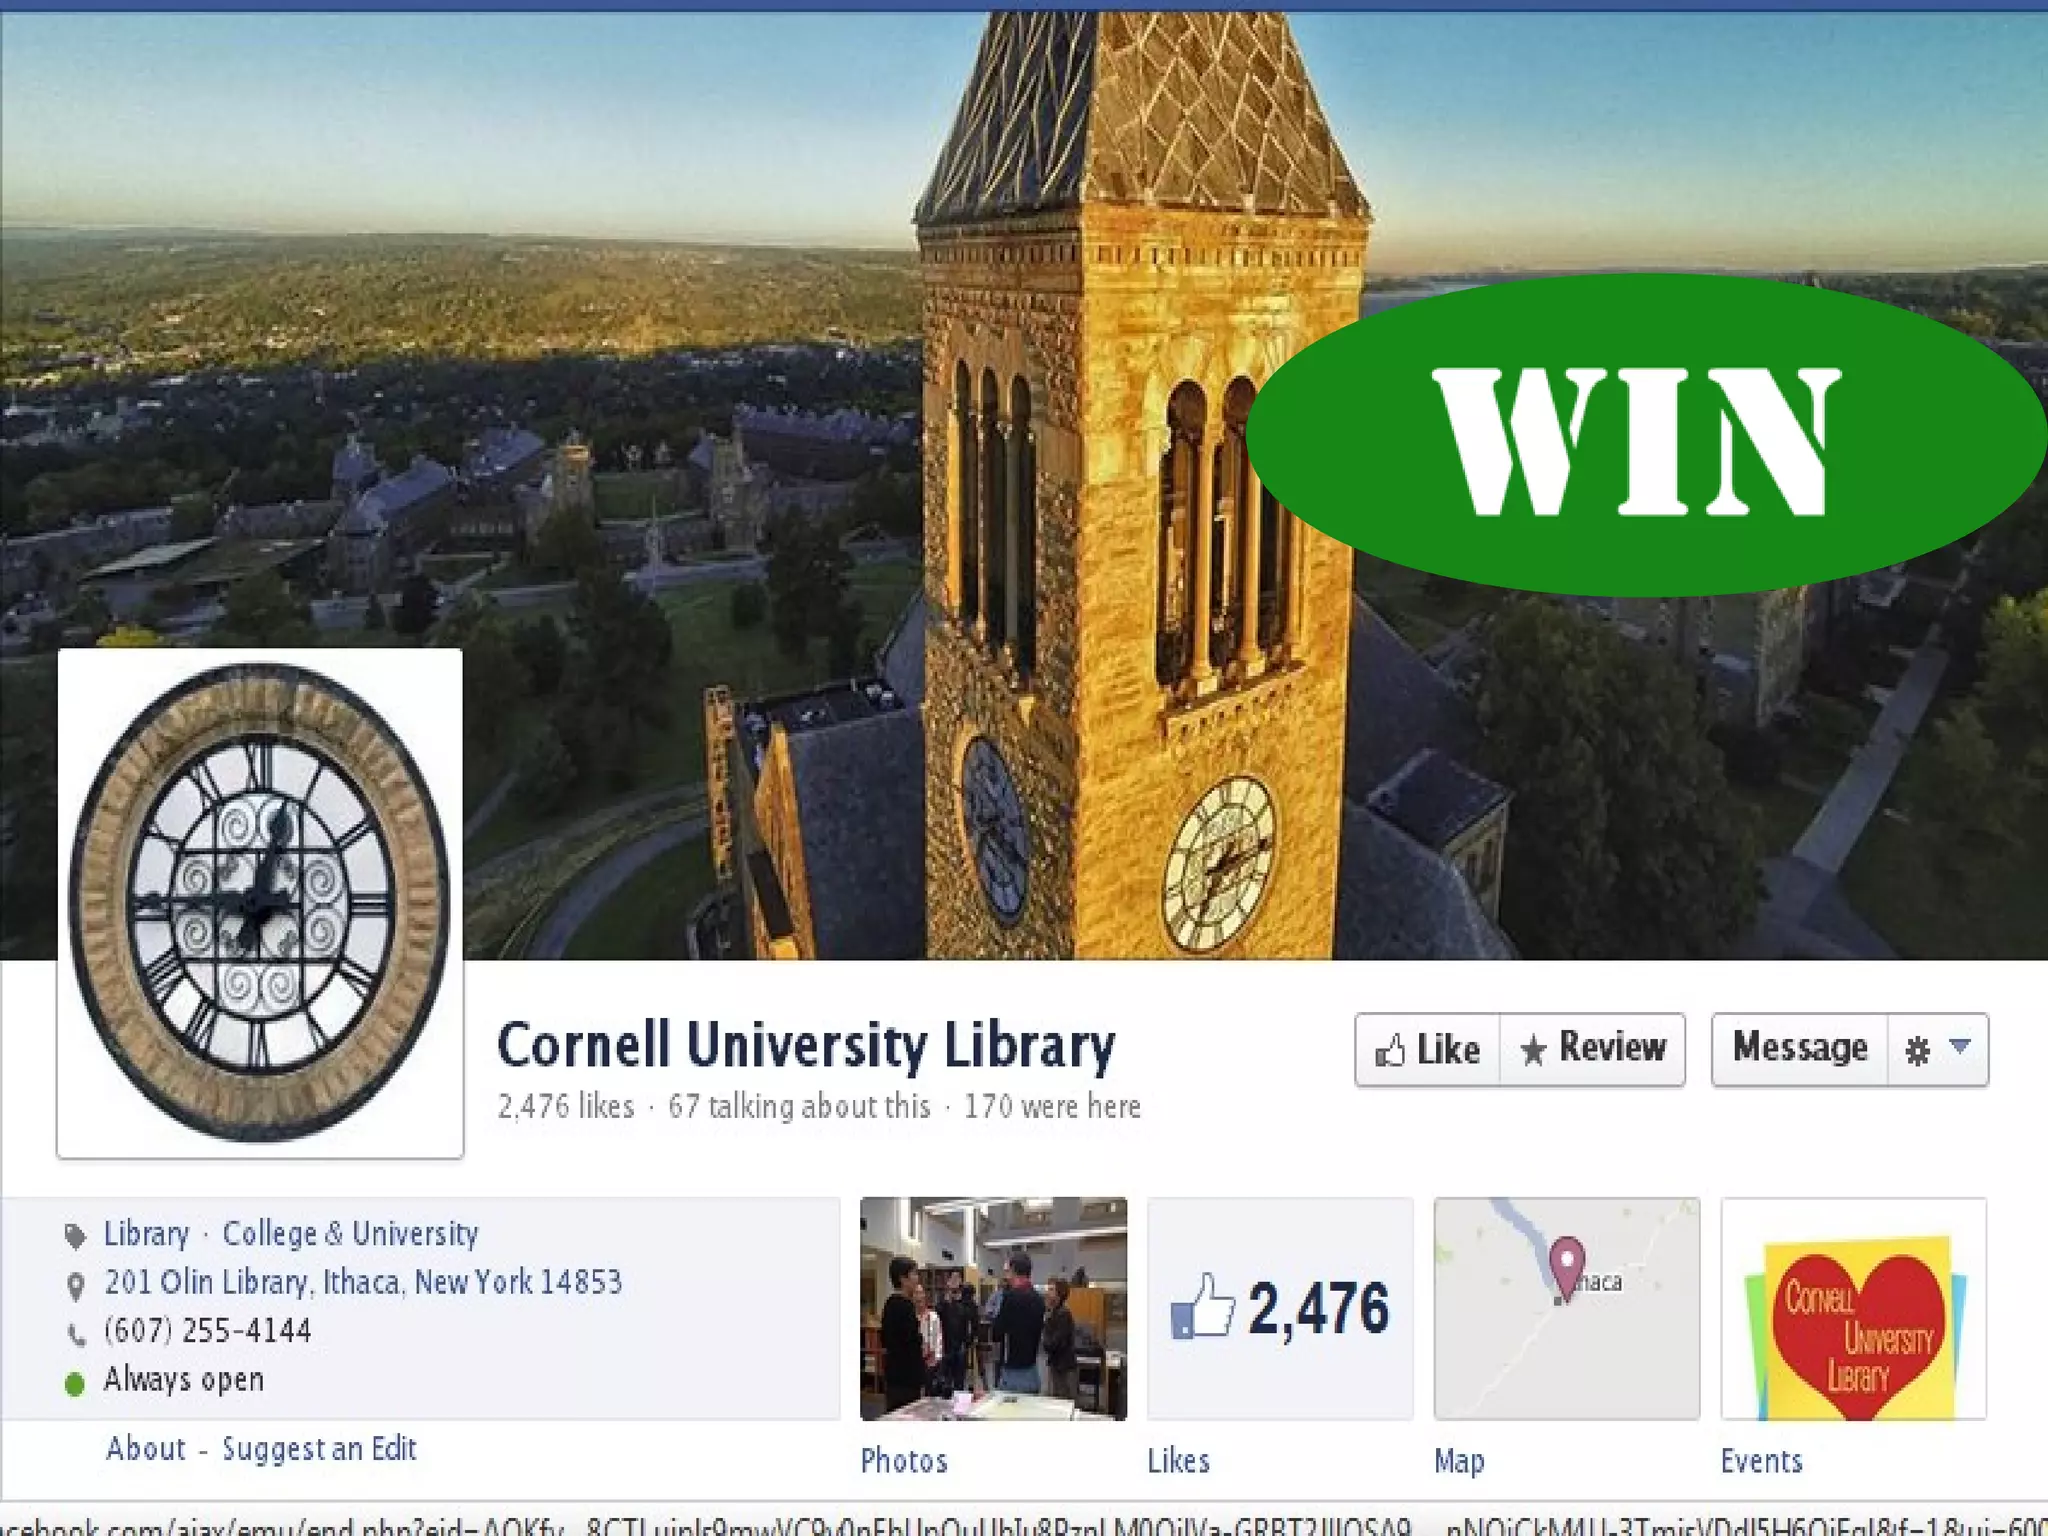Viewport: 2048px width, 1536px height.
Task: Click the Map label link
Action: tap(1459, 1462)
